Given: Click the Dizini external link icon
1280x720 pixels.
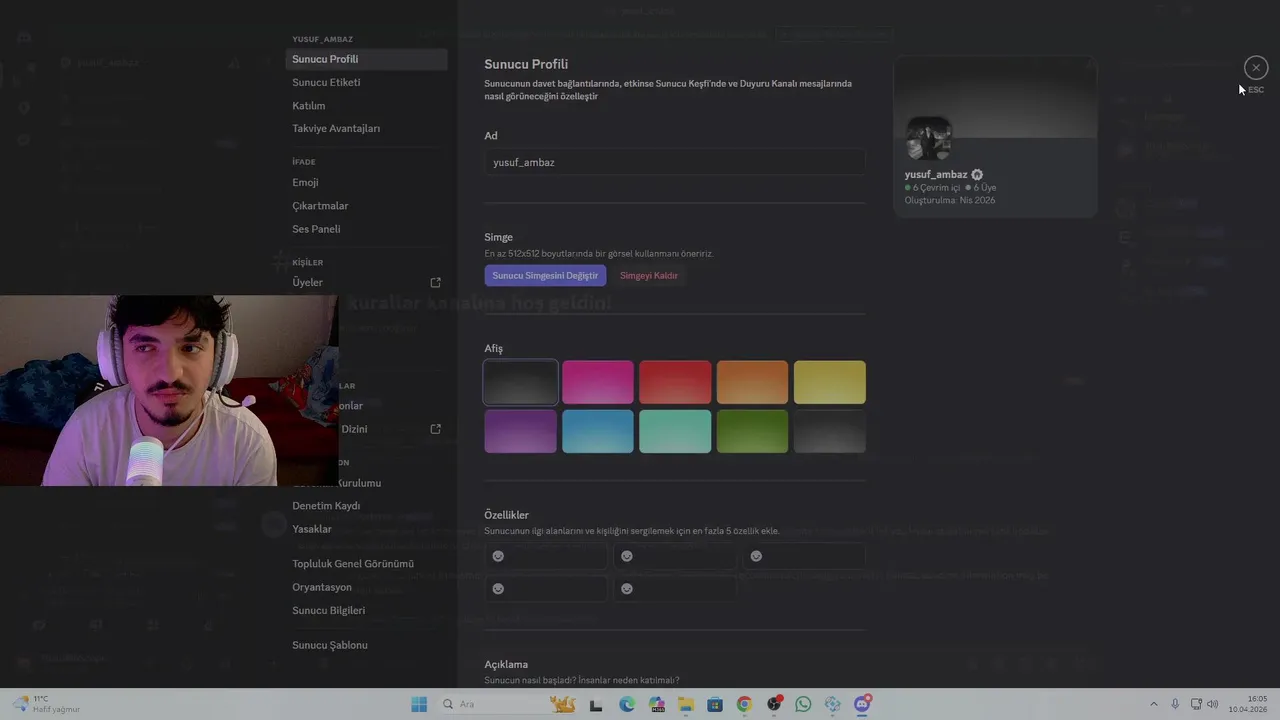Looking at the screenshot, I should (435, 429).
